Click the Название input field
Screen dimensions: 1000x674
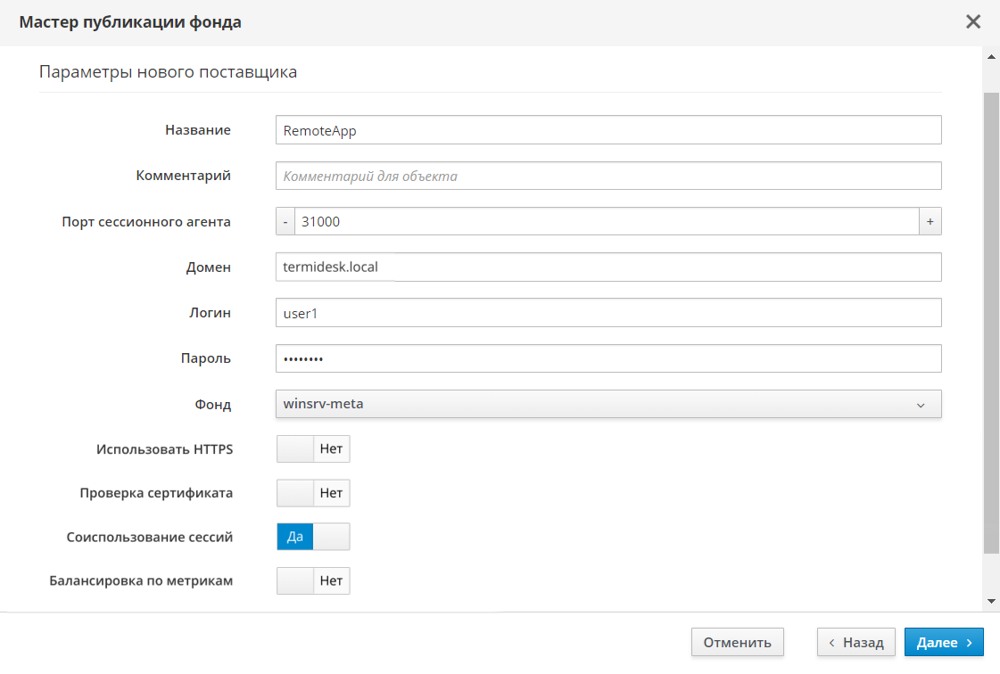pyautogui.click(x=607, y=131)
